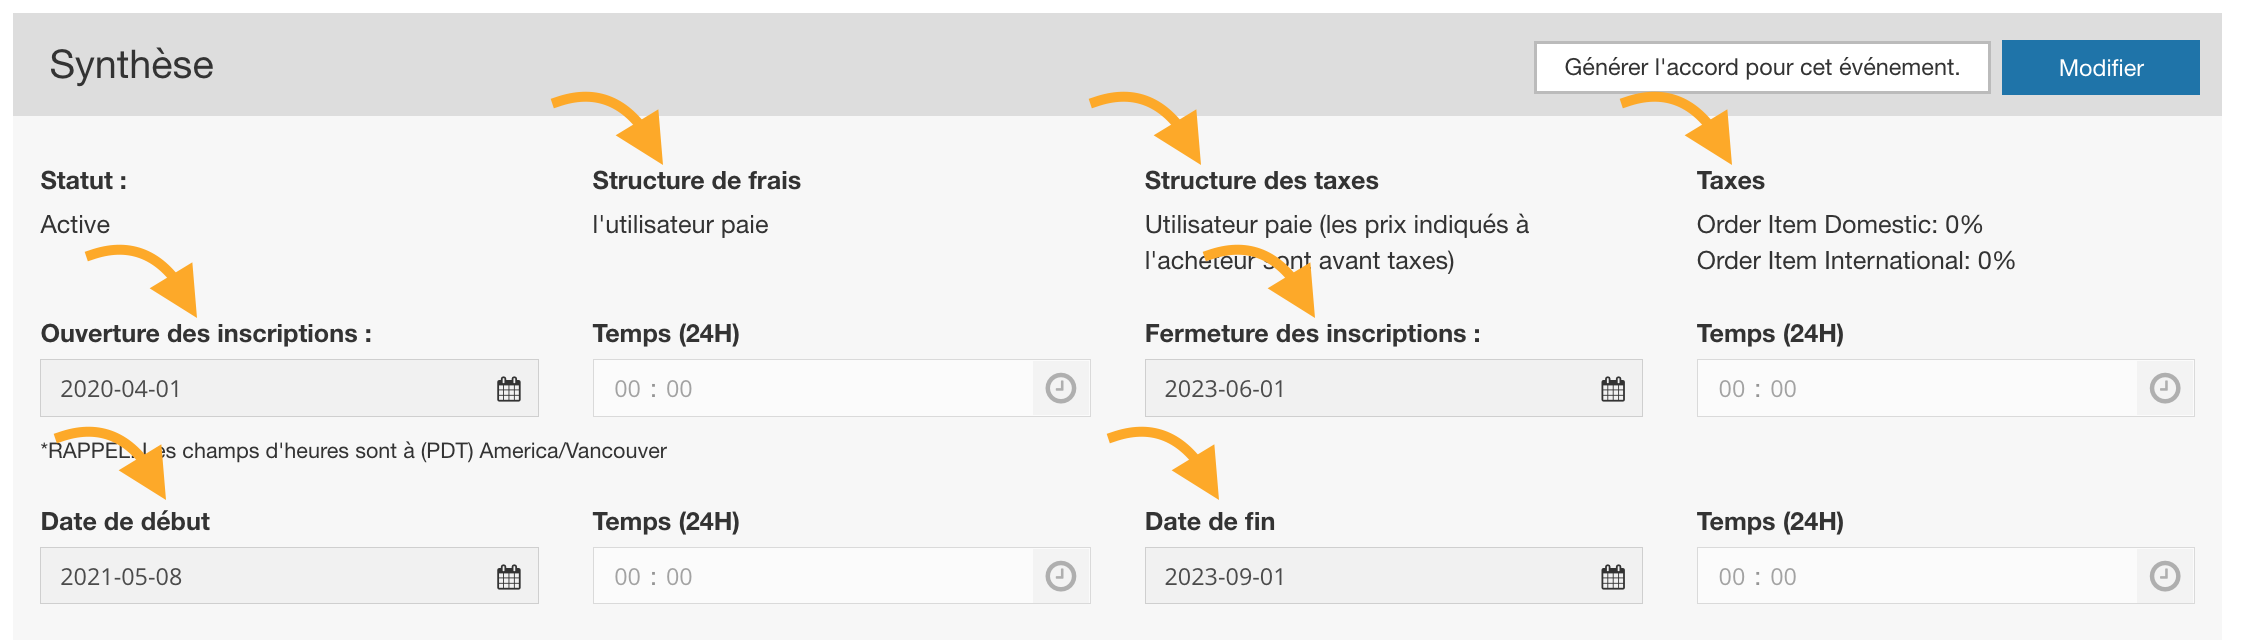Click the Modifier button

point(2100,68)
